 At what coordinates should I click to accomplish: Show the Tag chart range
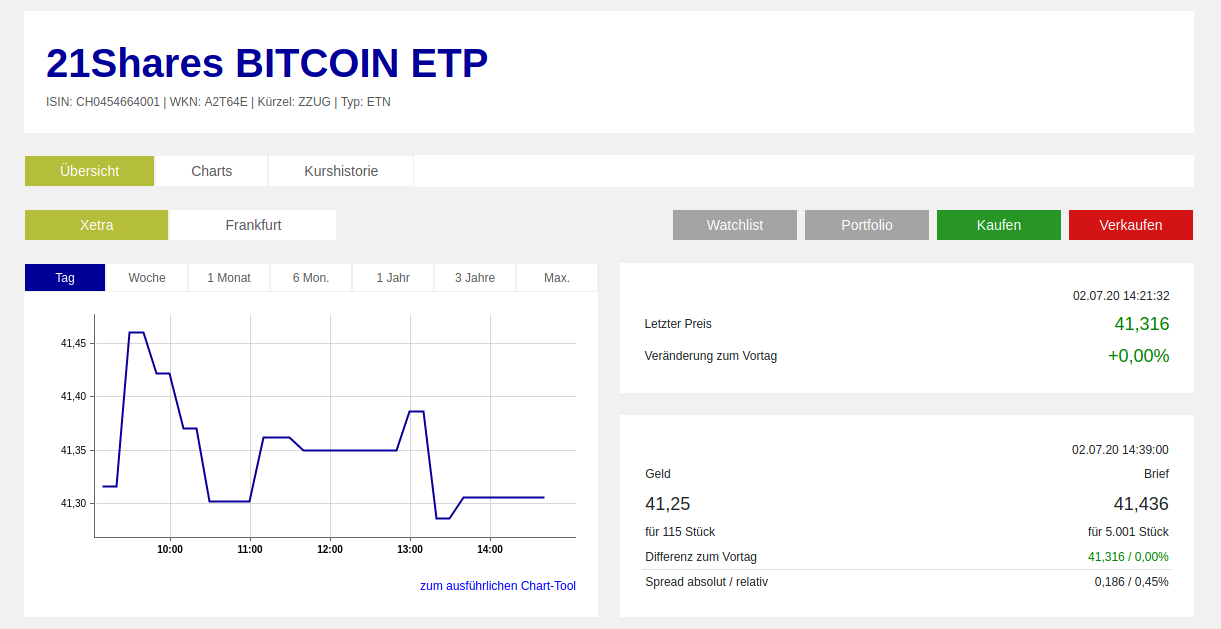[x=65, y=278]
